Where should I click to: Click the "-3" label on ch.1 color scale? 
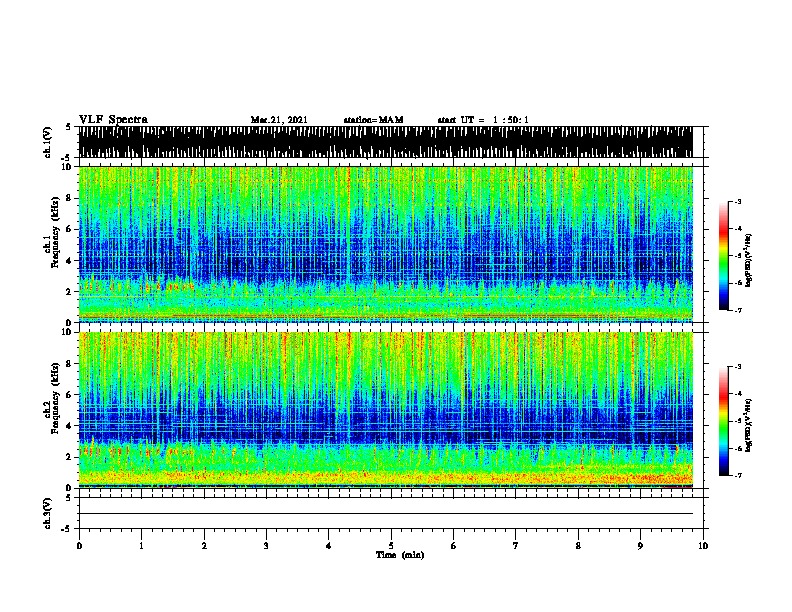737,201
